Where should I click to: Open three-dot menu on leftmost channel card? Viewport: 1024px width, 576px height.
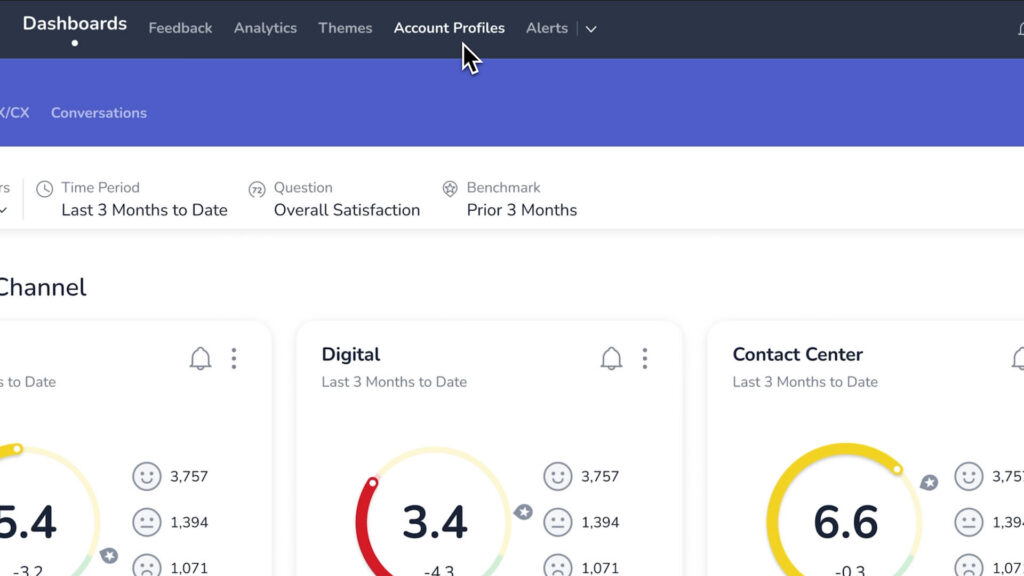234,359
